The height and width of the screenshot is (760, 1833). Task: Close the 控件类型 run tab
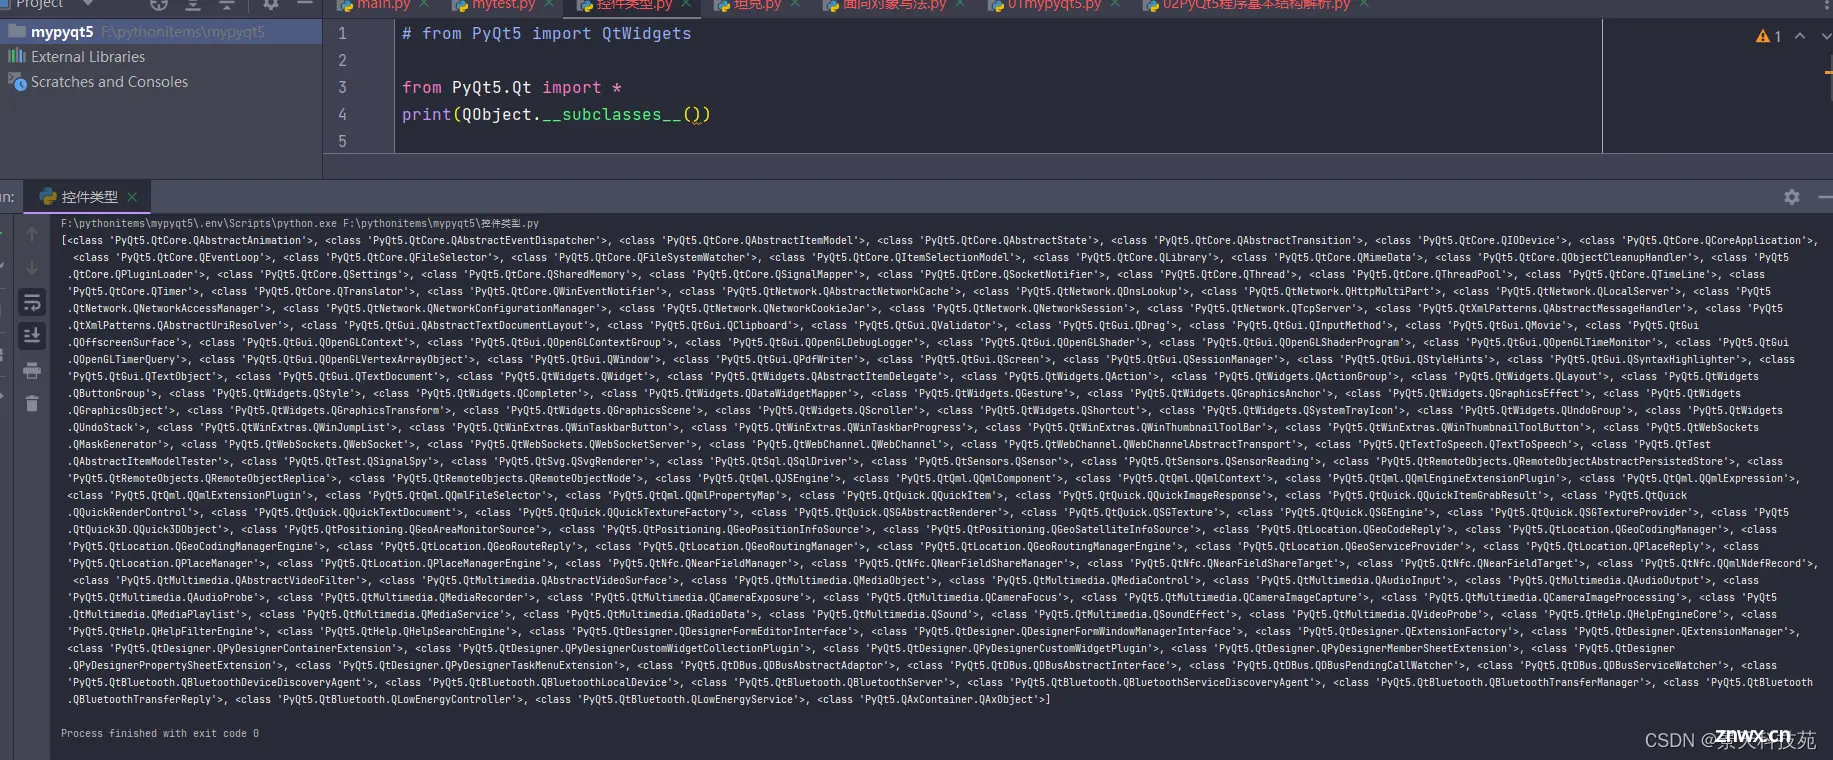(132, 197)
